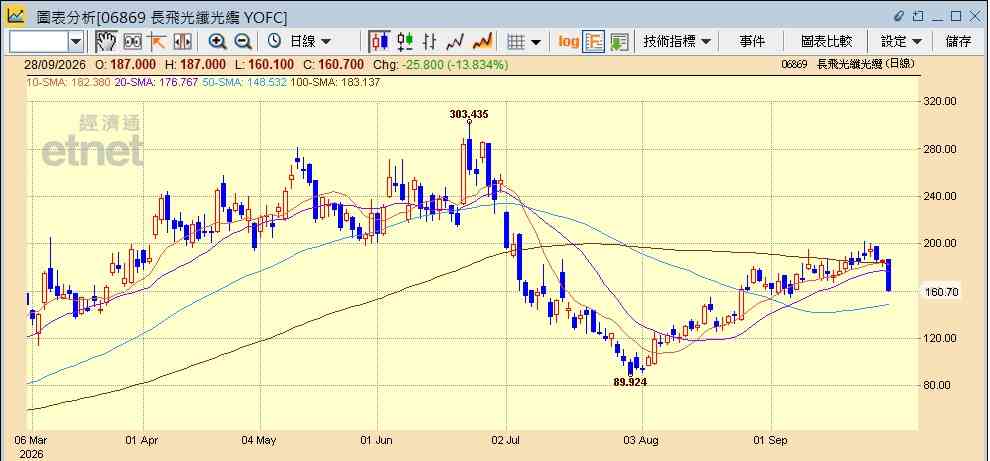The height and width of the screenshot is (461, 990).
Task: Click the grid lines icon
Action: (x=516, y=42)
